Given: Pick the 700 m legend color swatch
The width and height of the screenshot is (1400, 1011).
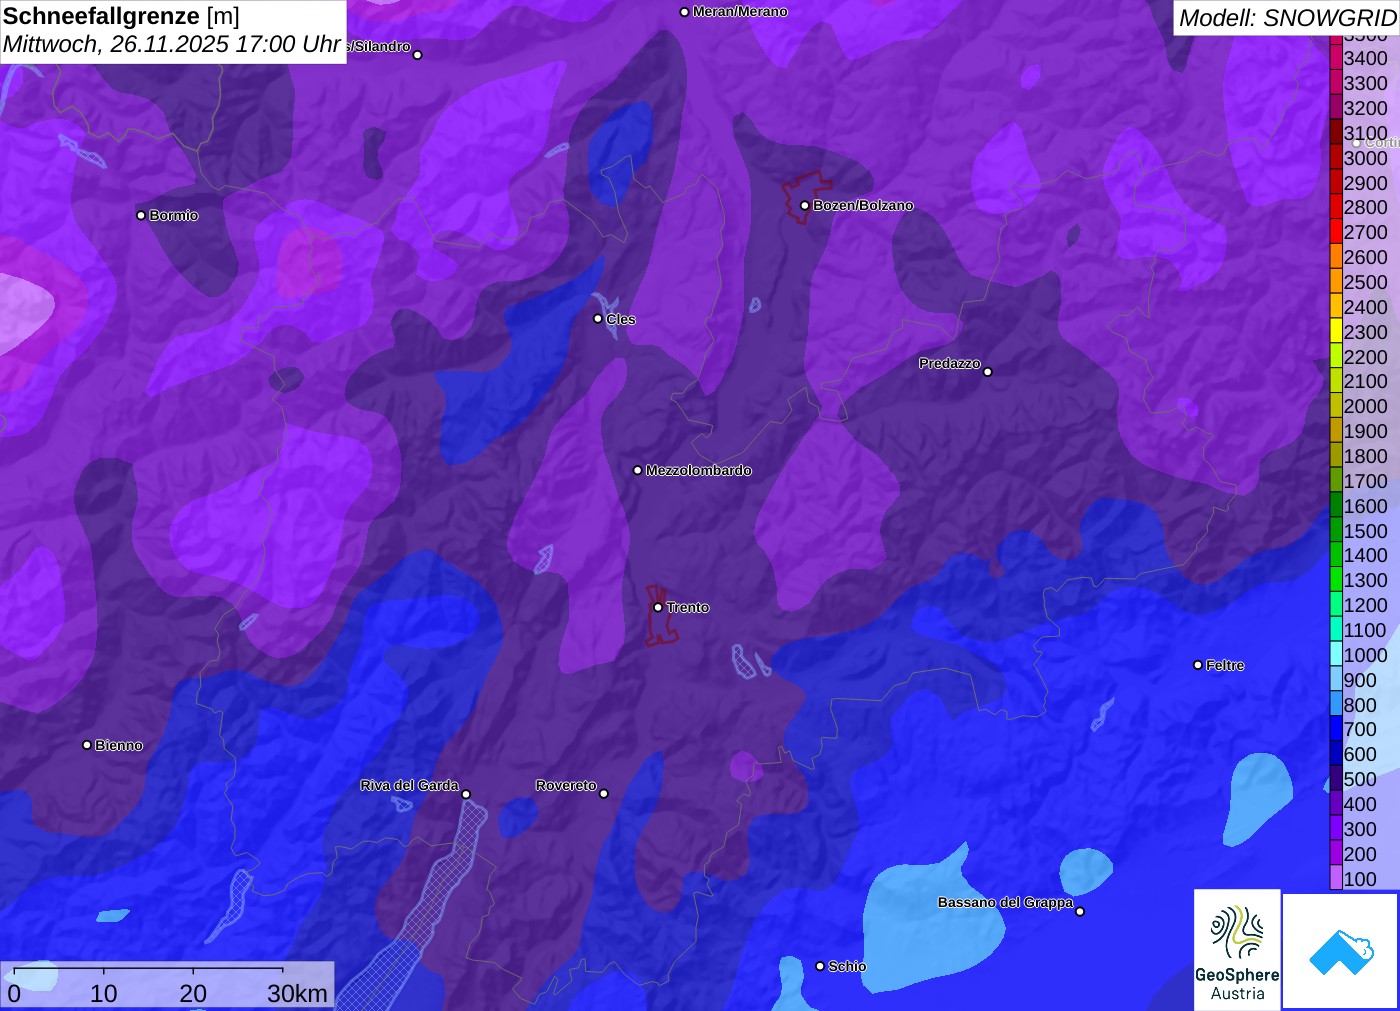Looking at the screenshot, I should coord(1336,730).
